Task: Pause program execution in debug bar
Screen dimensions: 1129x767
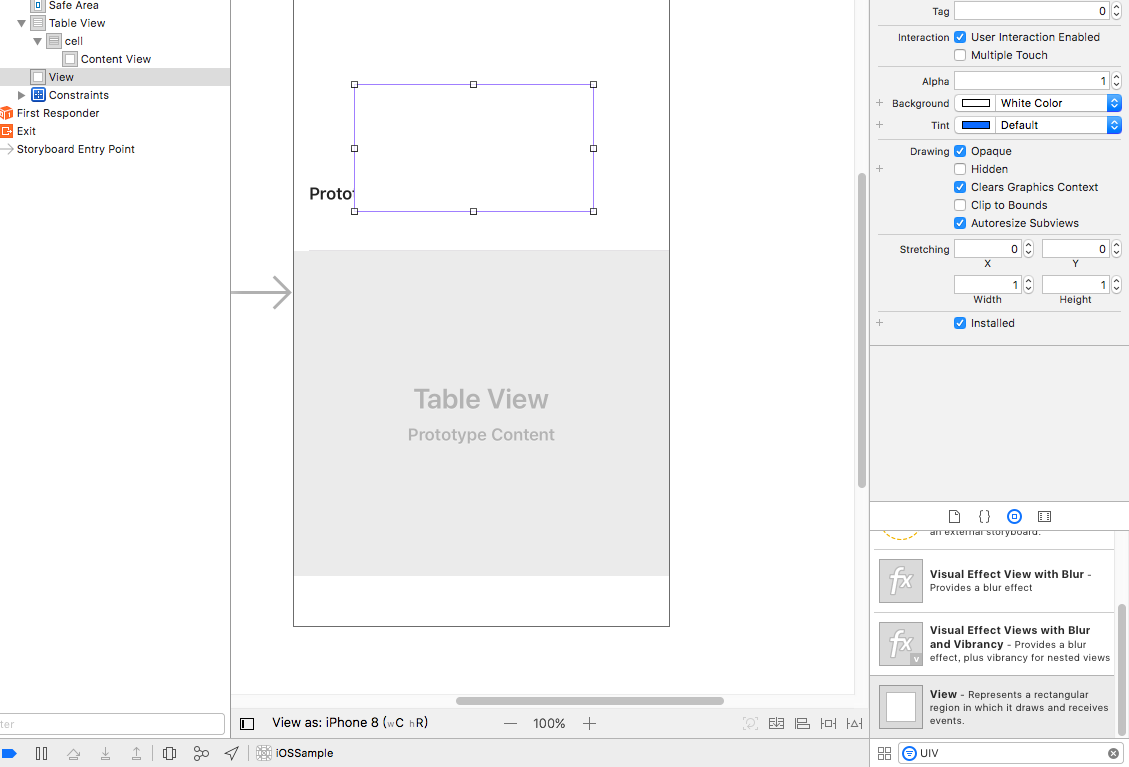Action: tap(41, 753)
